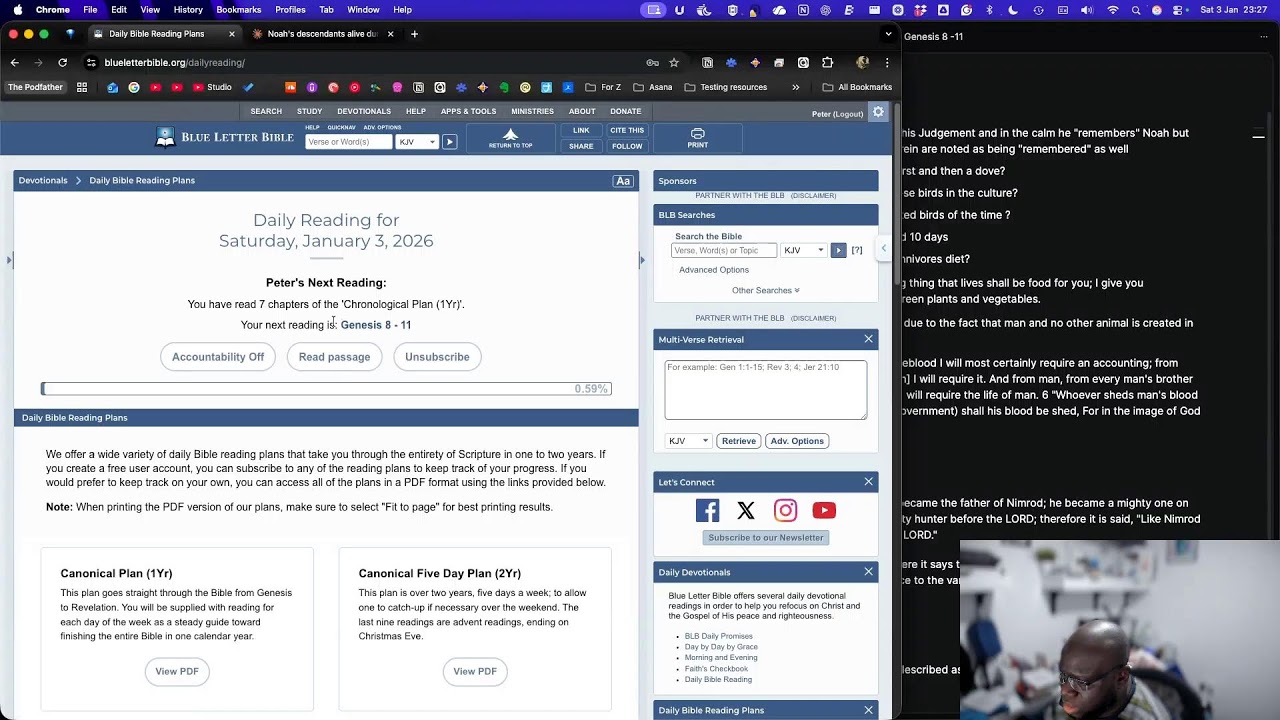The height and width of the screenshot is (720, 1280).
Task: Click the Aa text size icon
Action: click(x=623, y=181)
